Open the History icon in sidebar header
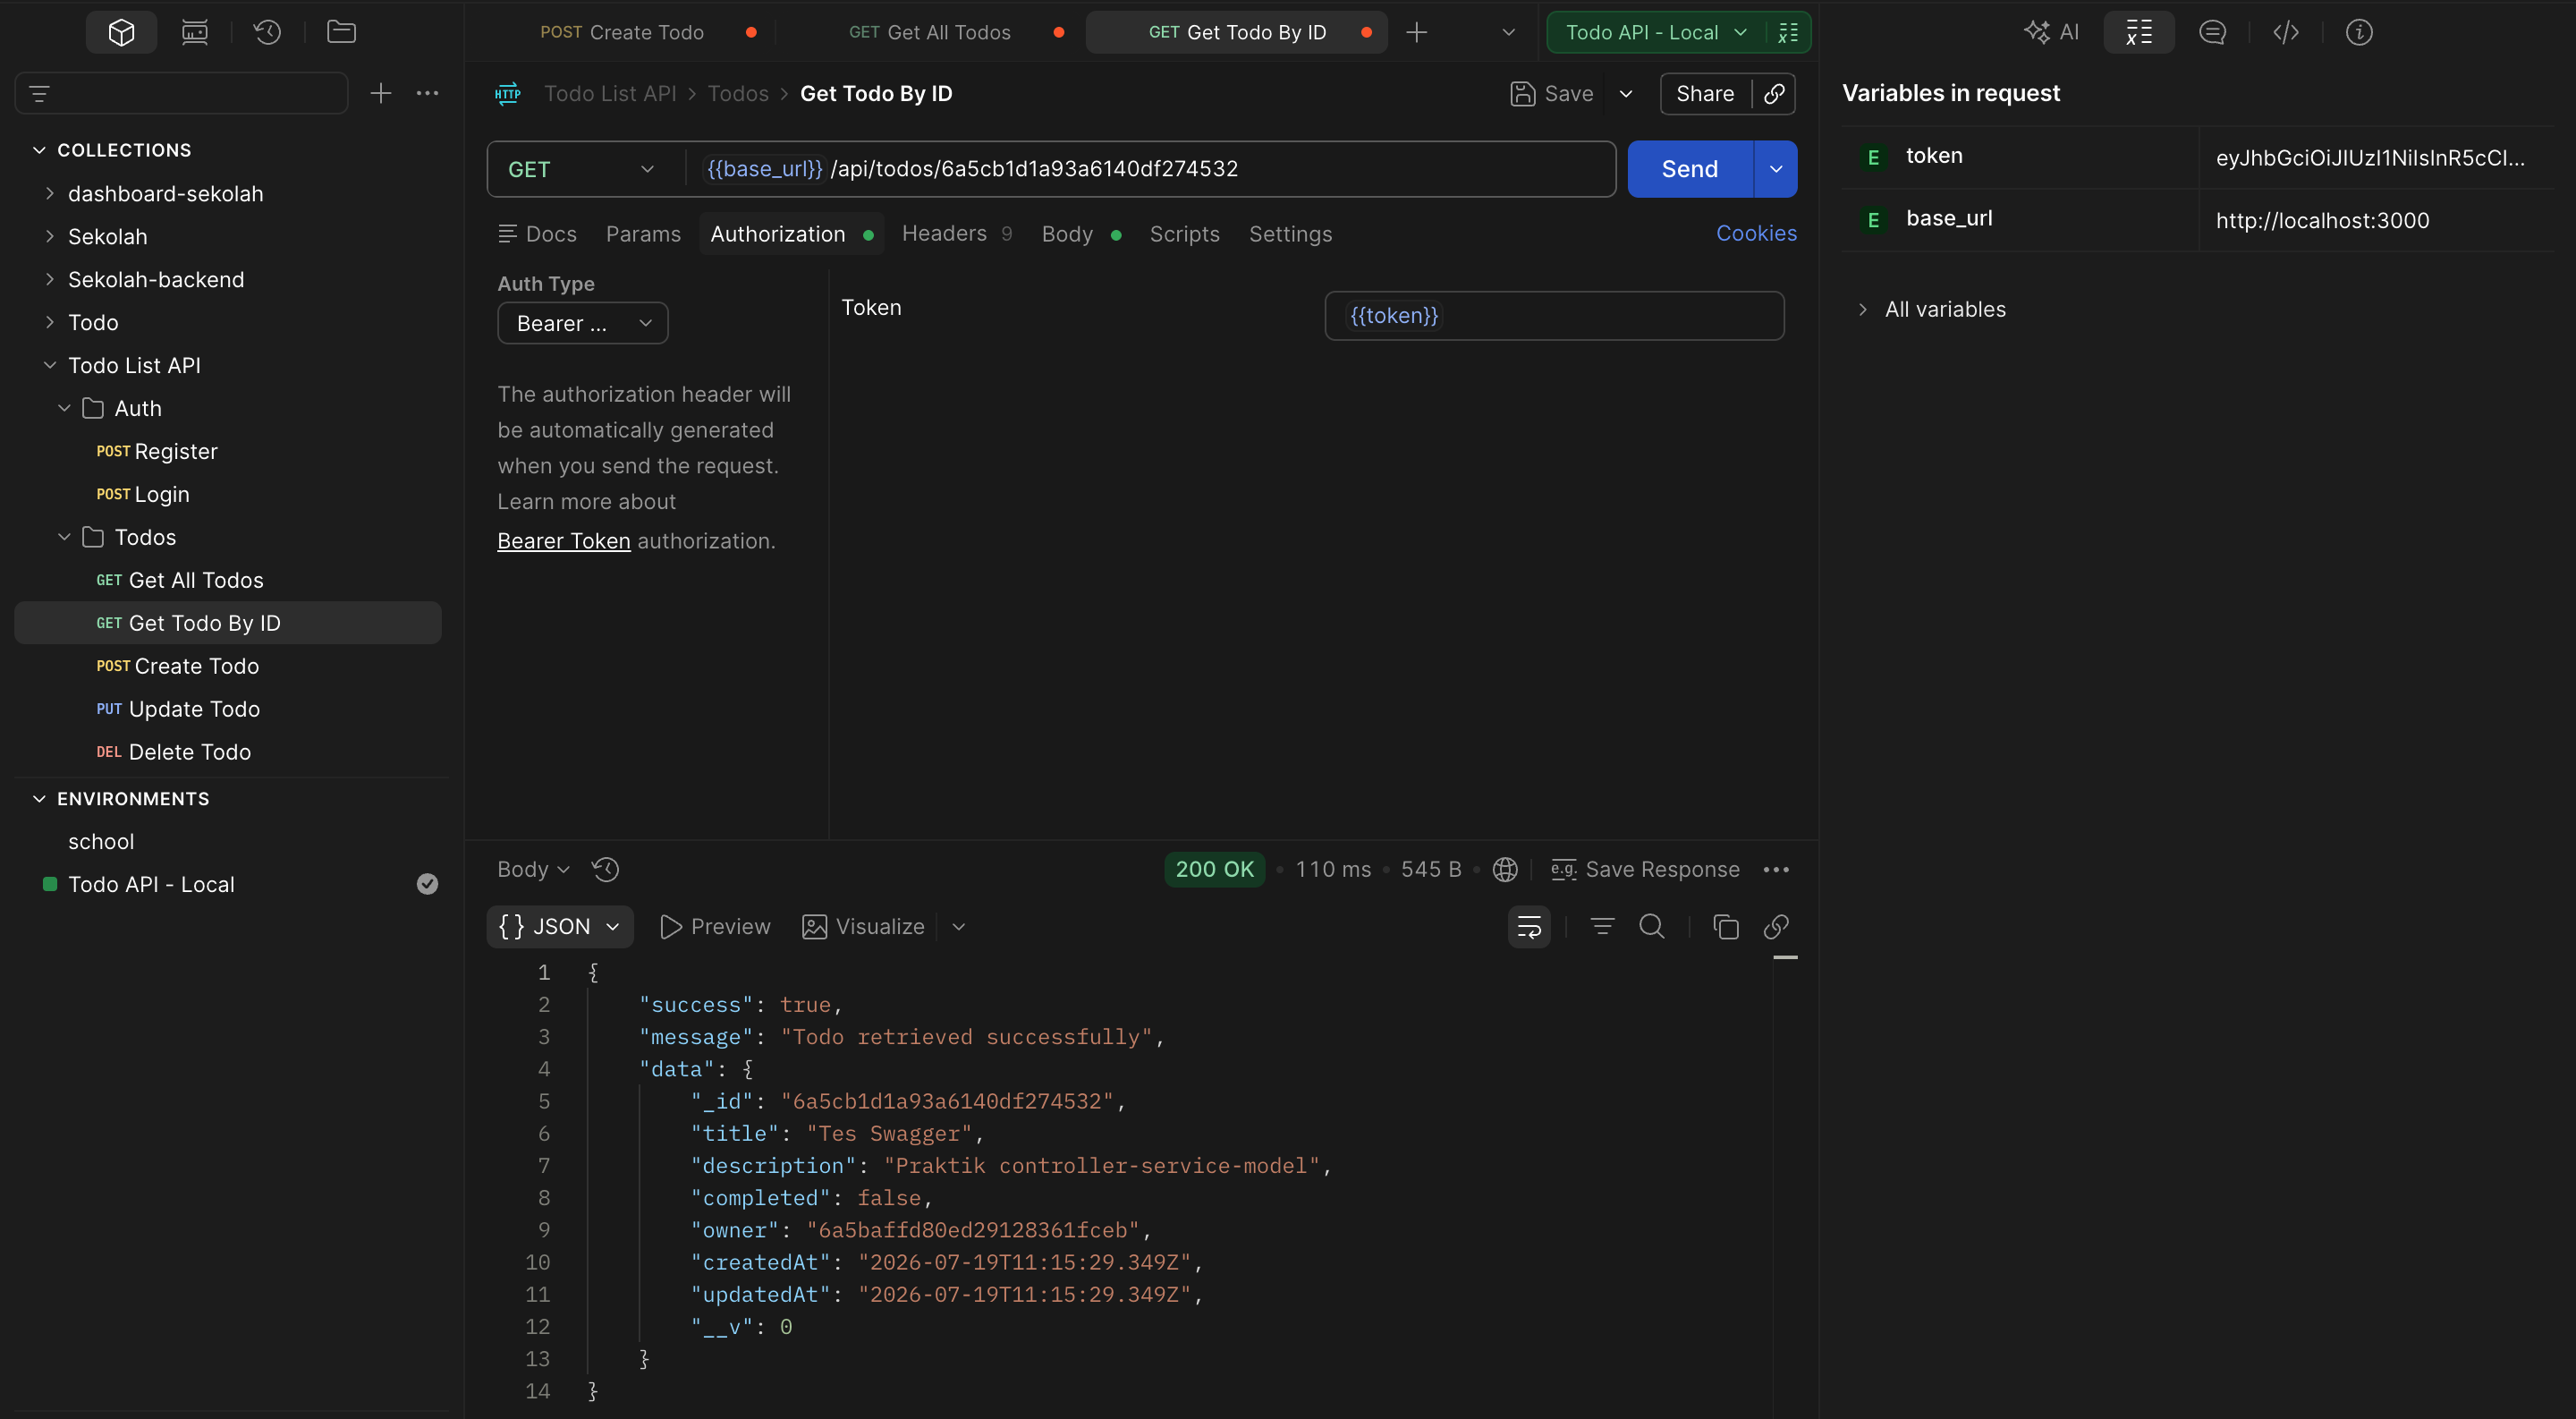Image resolution: width=2576 pixels, height=1419 pixels. click(267, 32)
